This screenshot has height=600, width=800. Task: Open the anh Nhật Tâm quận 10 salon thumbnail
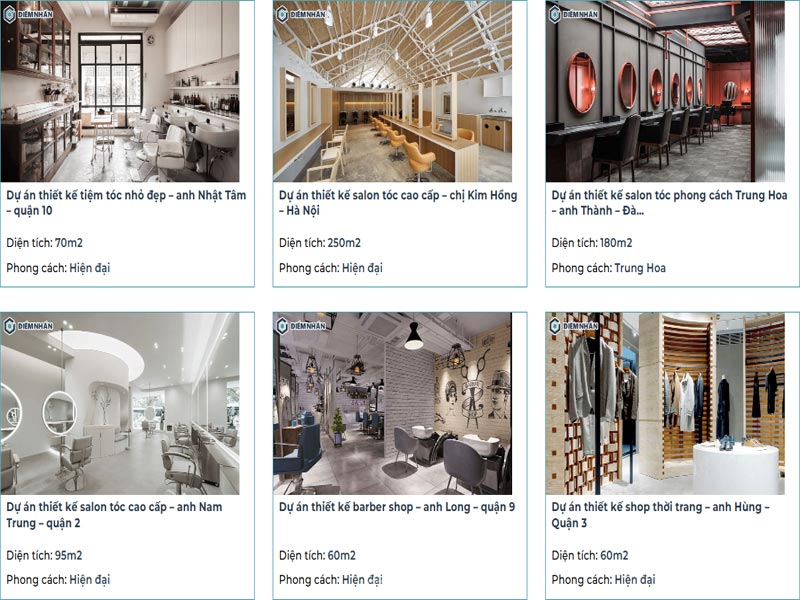pyautogui.click(x=120, y=91)
